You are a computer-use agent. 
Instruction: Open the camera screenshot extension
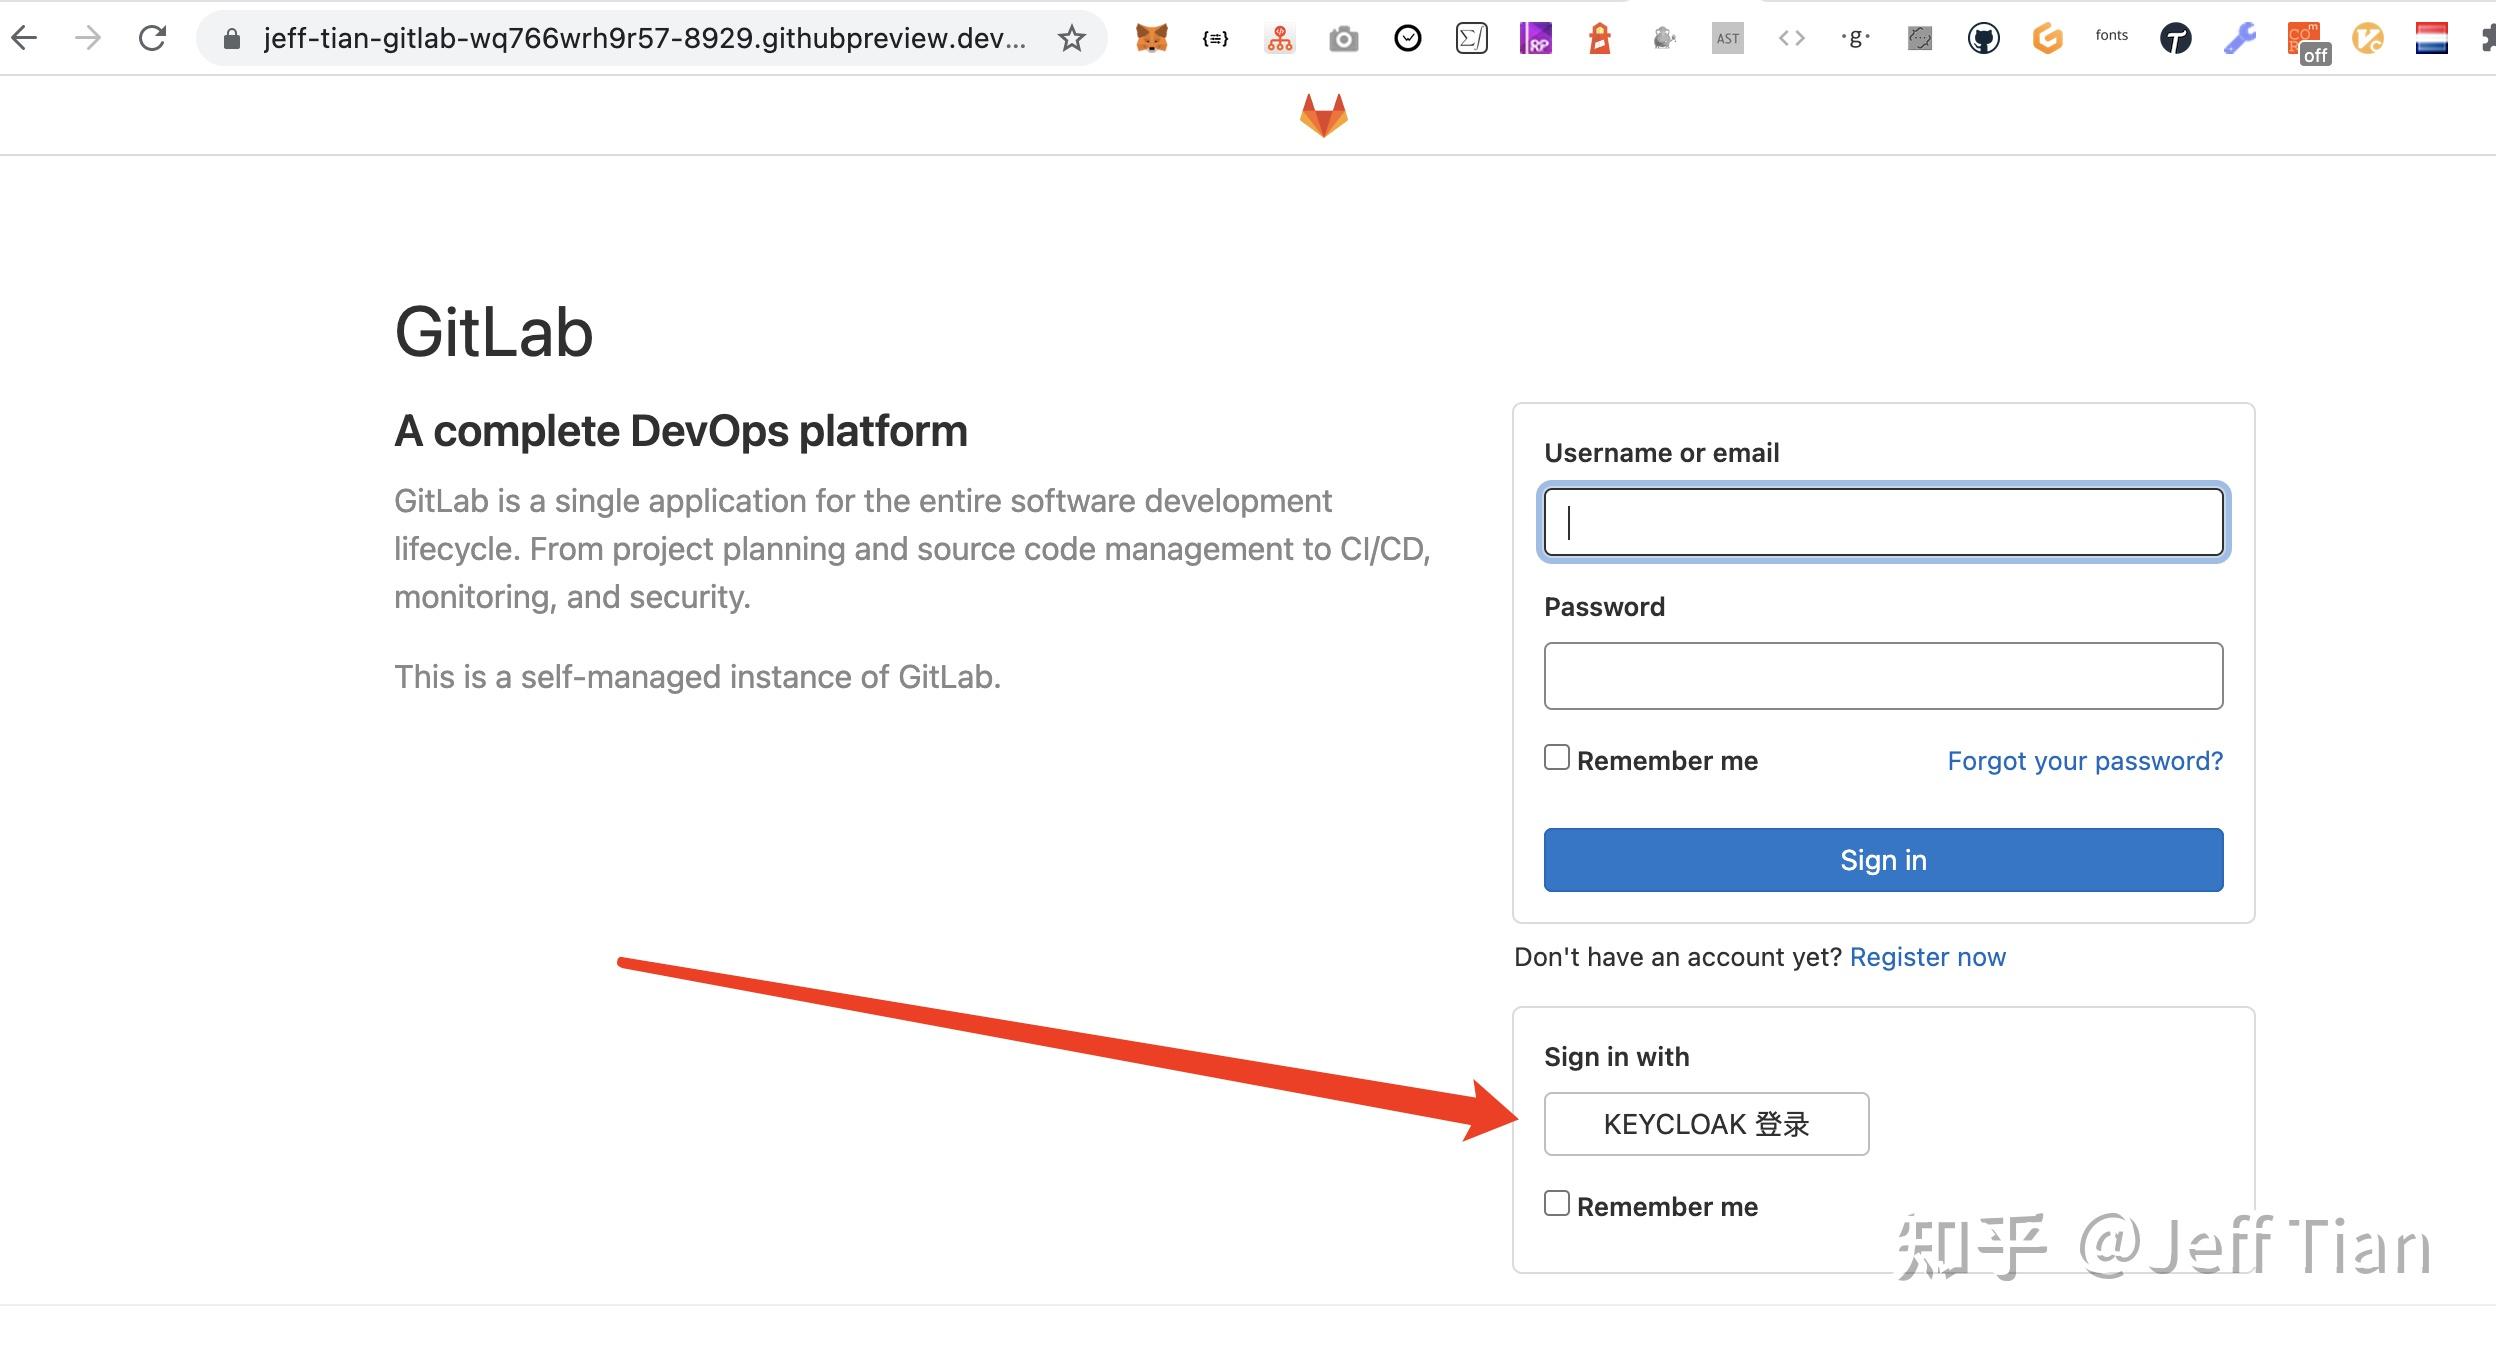point(1344,39)
